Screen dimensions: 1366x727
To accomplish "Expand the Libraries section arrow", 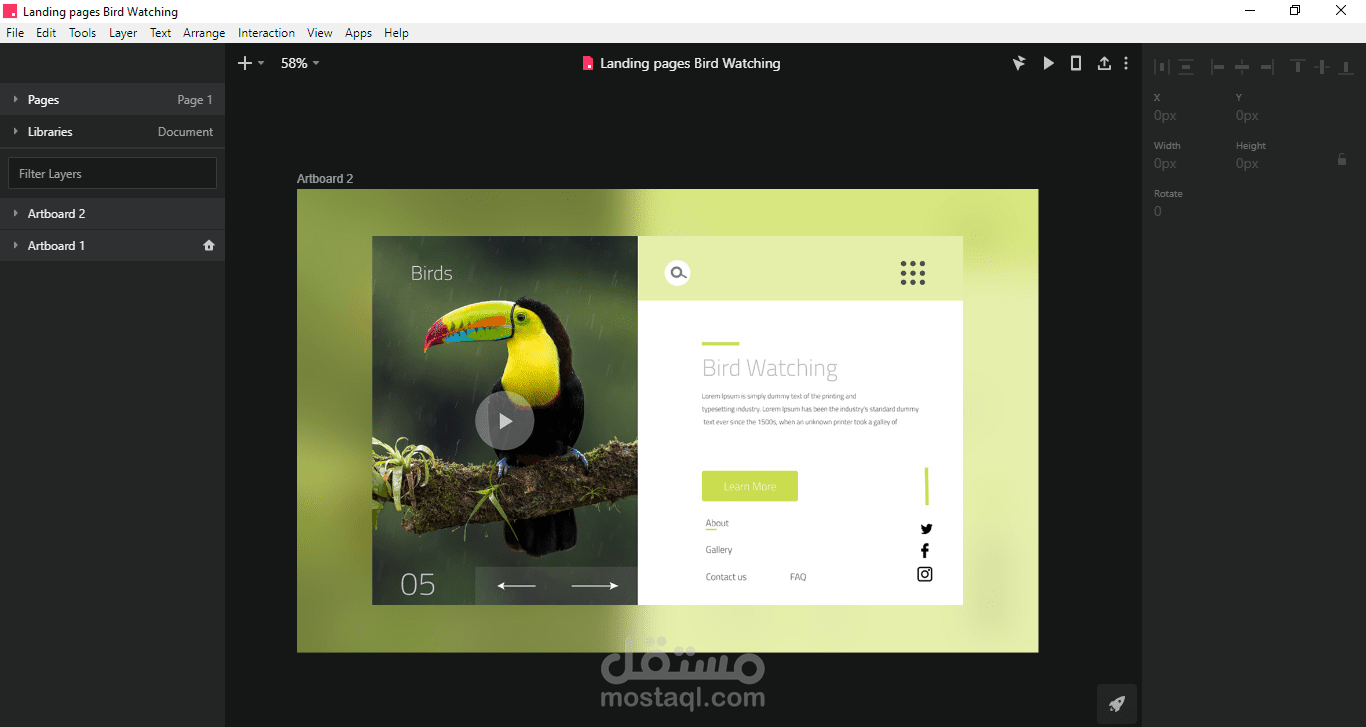I will tap(16, 132).
